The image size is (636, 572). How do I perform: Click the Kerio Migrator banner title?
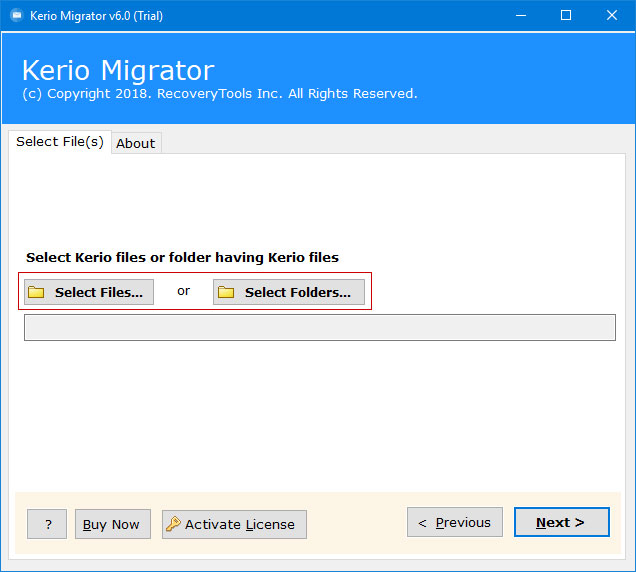point(118,71)
